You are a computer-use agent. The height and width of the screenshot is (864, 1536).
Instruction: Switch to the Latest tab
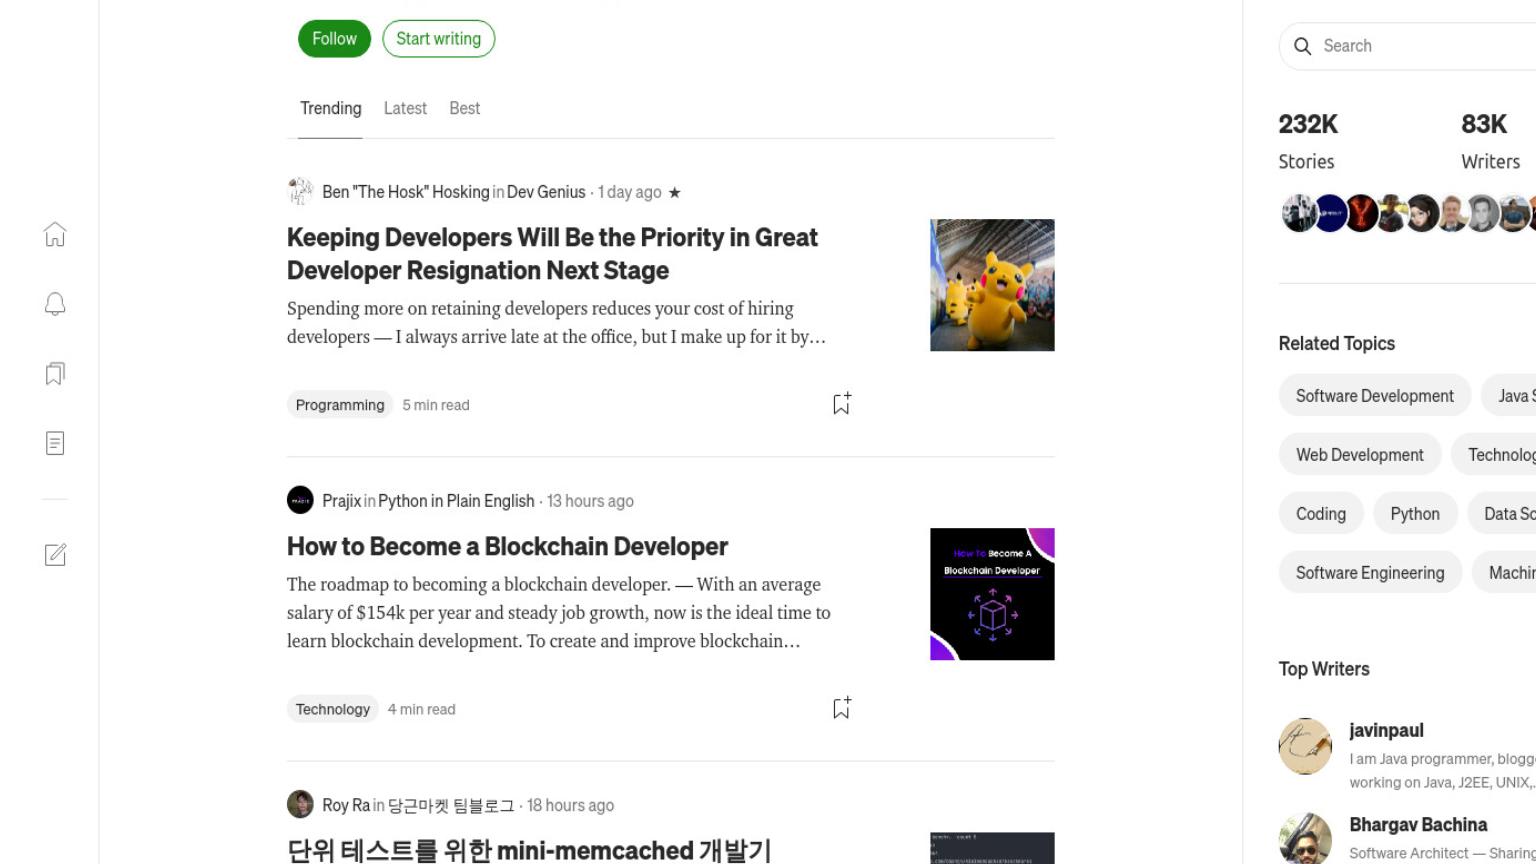405,108
